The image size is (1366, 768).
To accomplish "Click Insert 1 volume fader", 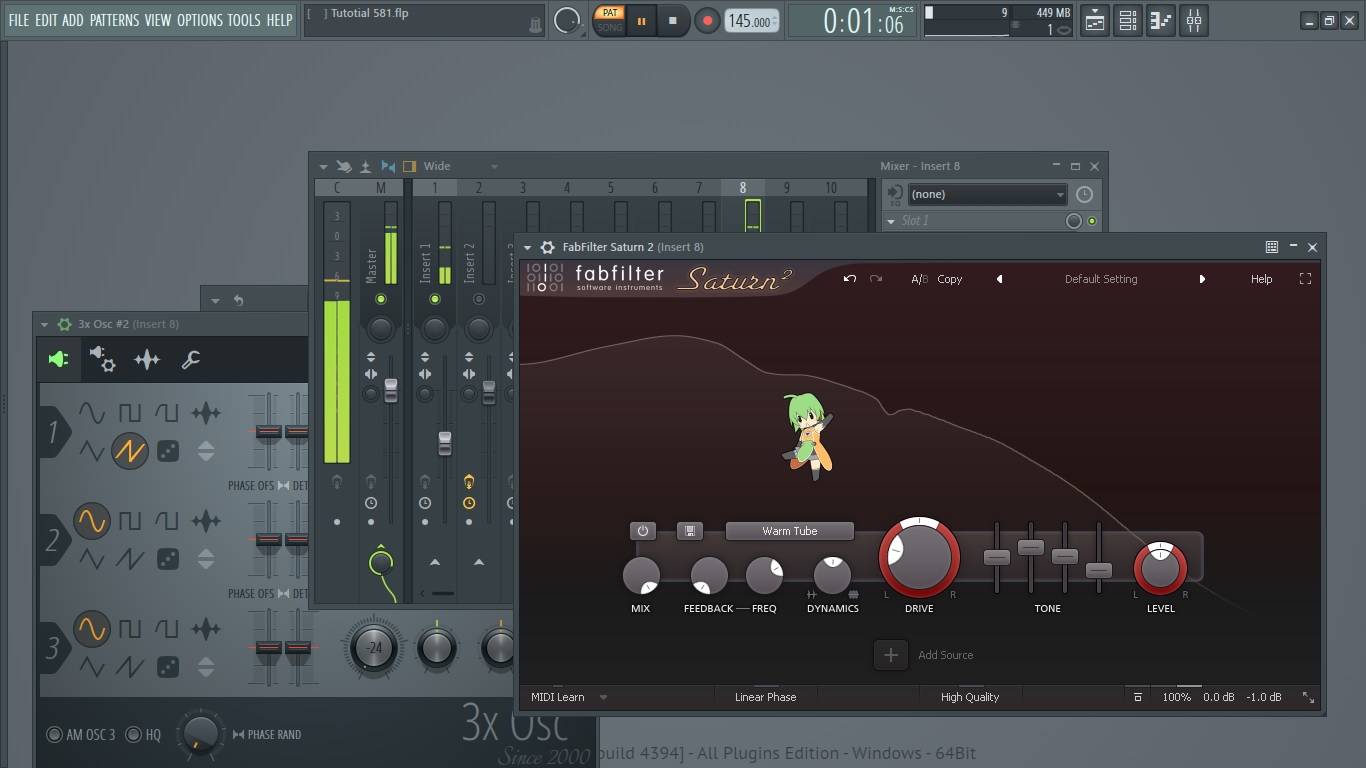I will [x=445, y=443].
